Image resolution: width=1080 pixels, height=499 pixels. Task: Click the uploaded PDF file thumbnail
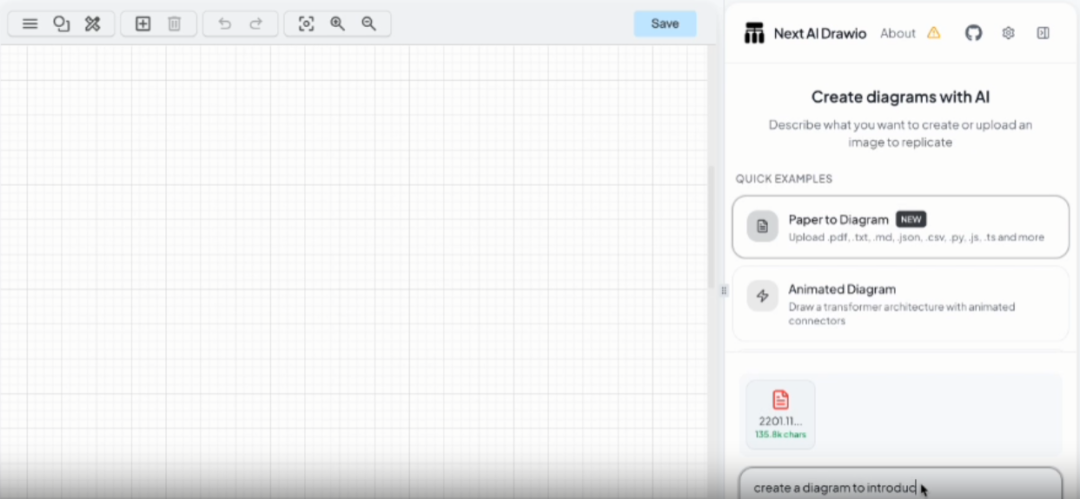tap(780, 414)
